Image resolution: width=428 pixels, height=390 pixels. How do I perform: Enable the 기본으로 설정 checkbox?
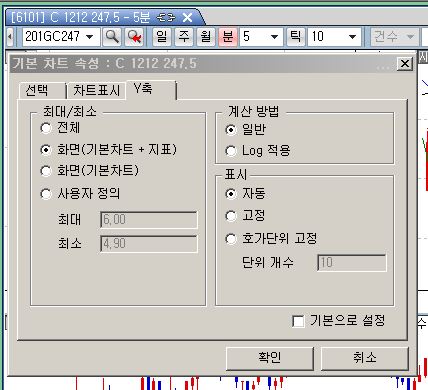pos(298,321)
